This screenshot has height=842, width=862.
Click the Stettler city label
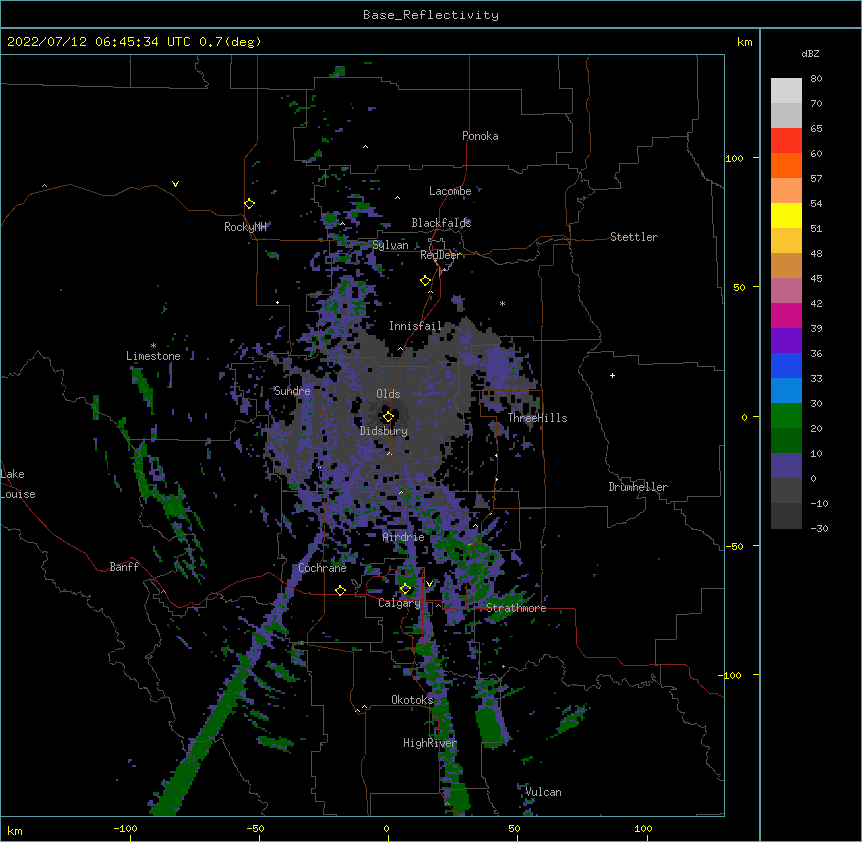(x=634, y=237)
